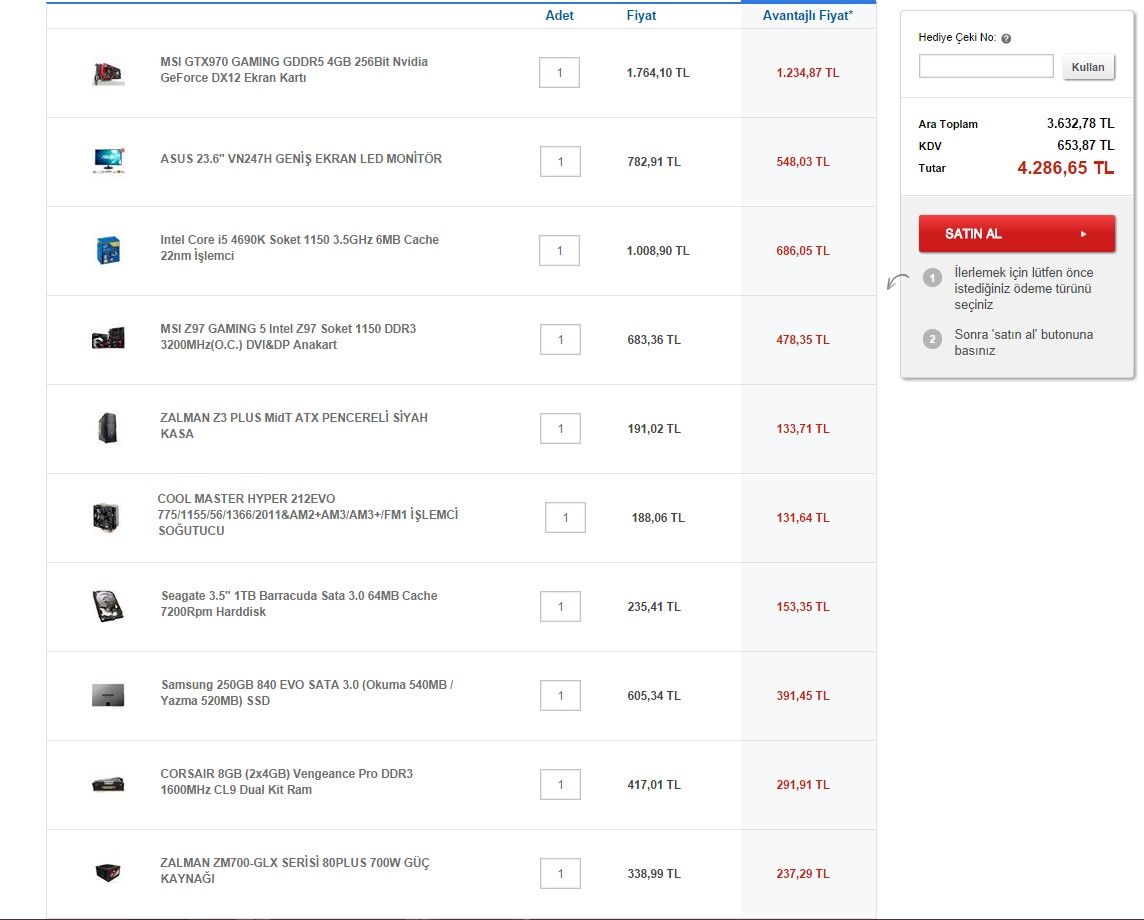Click the Samsung 840 EVO SSD thumbnail
Screen dimensions: 1144x920
pyautogui.click(x=108, y=695)
